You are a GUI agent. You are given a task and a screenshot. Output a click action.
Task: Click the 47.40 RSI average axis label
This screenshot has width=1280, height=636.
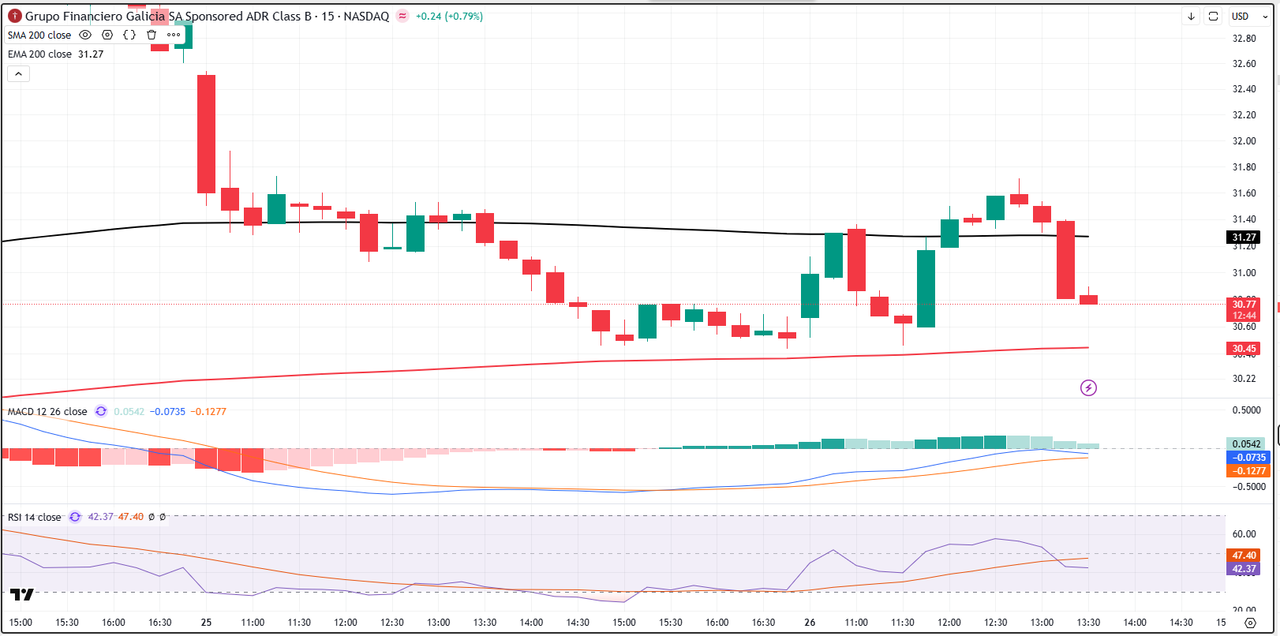(1243, 554)
